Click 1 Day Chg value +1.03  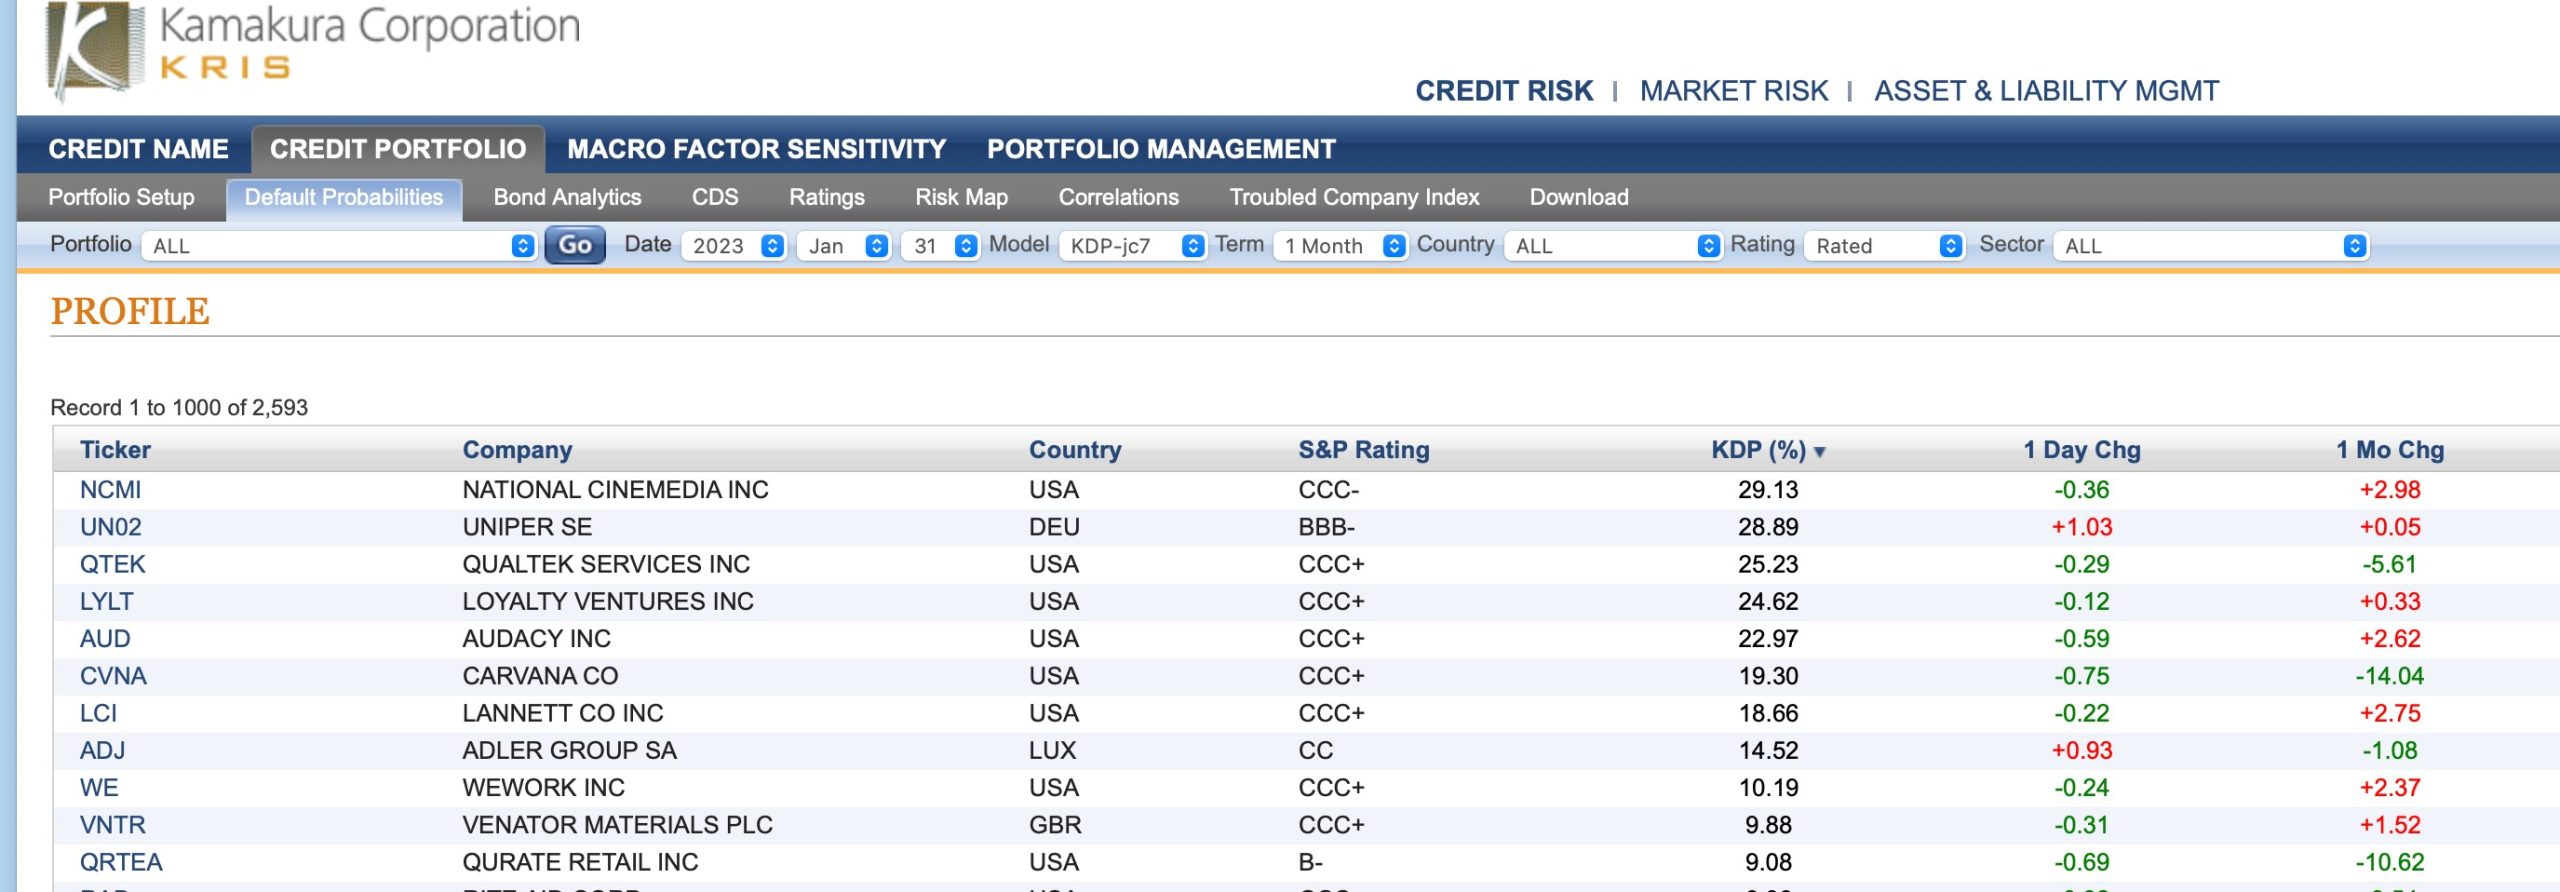pos(2082,527)
